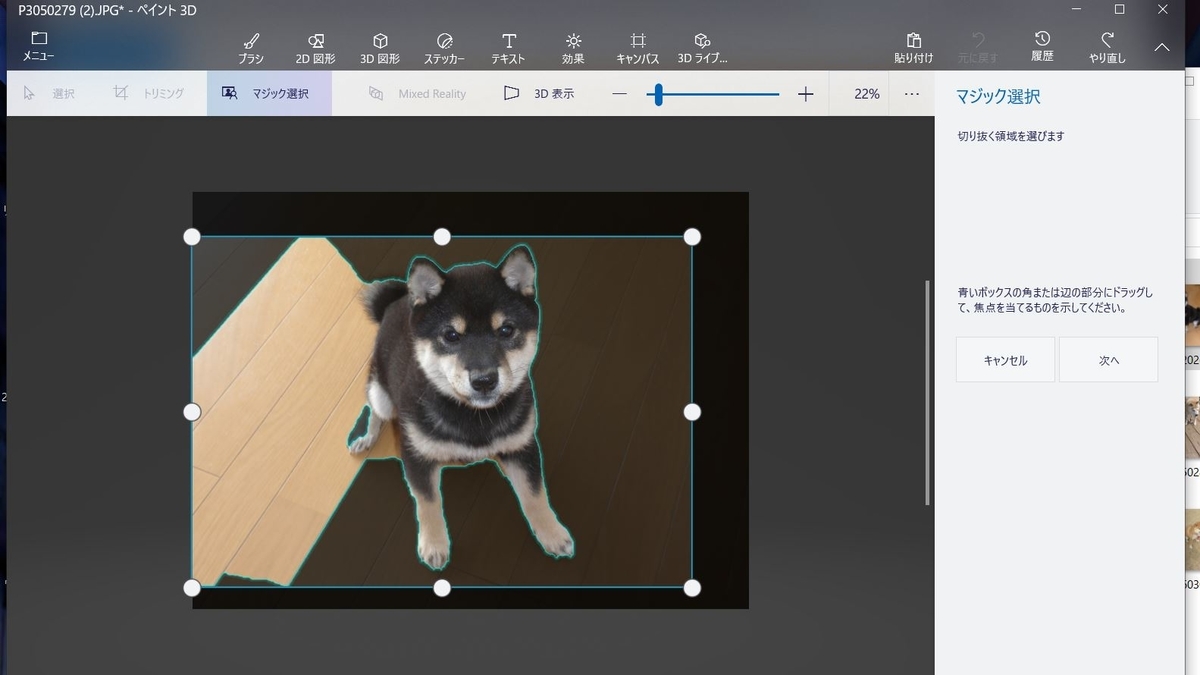Click the top-right selection box handle
This screenshot has height=675, width=1200.
click(692, 237)
